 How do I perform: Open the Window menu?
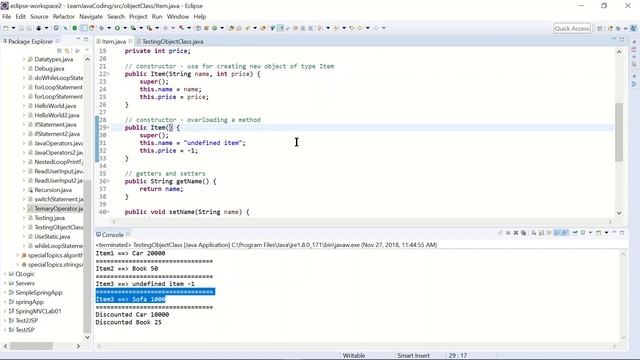click(178, 17)
